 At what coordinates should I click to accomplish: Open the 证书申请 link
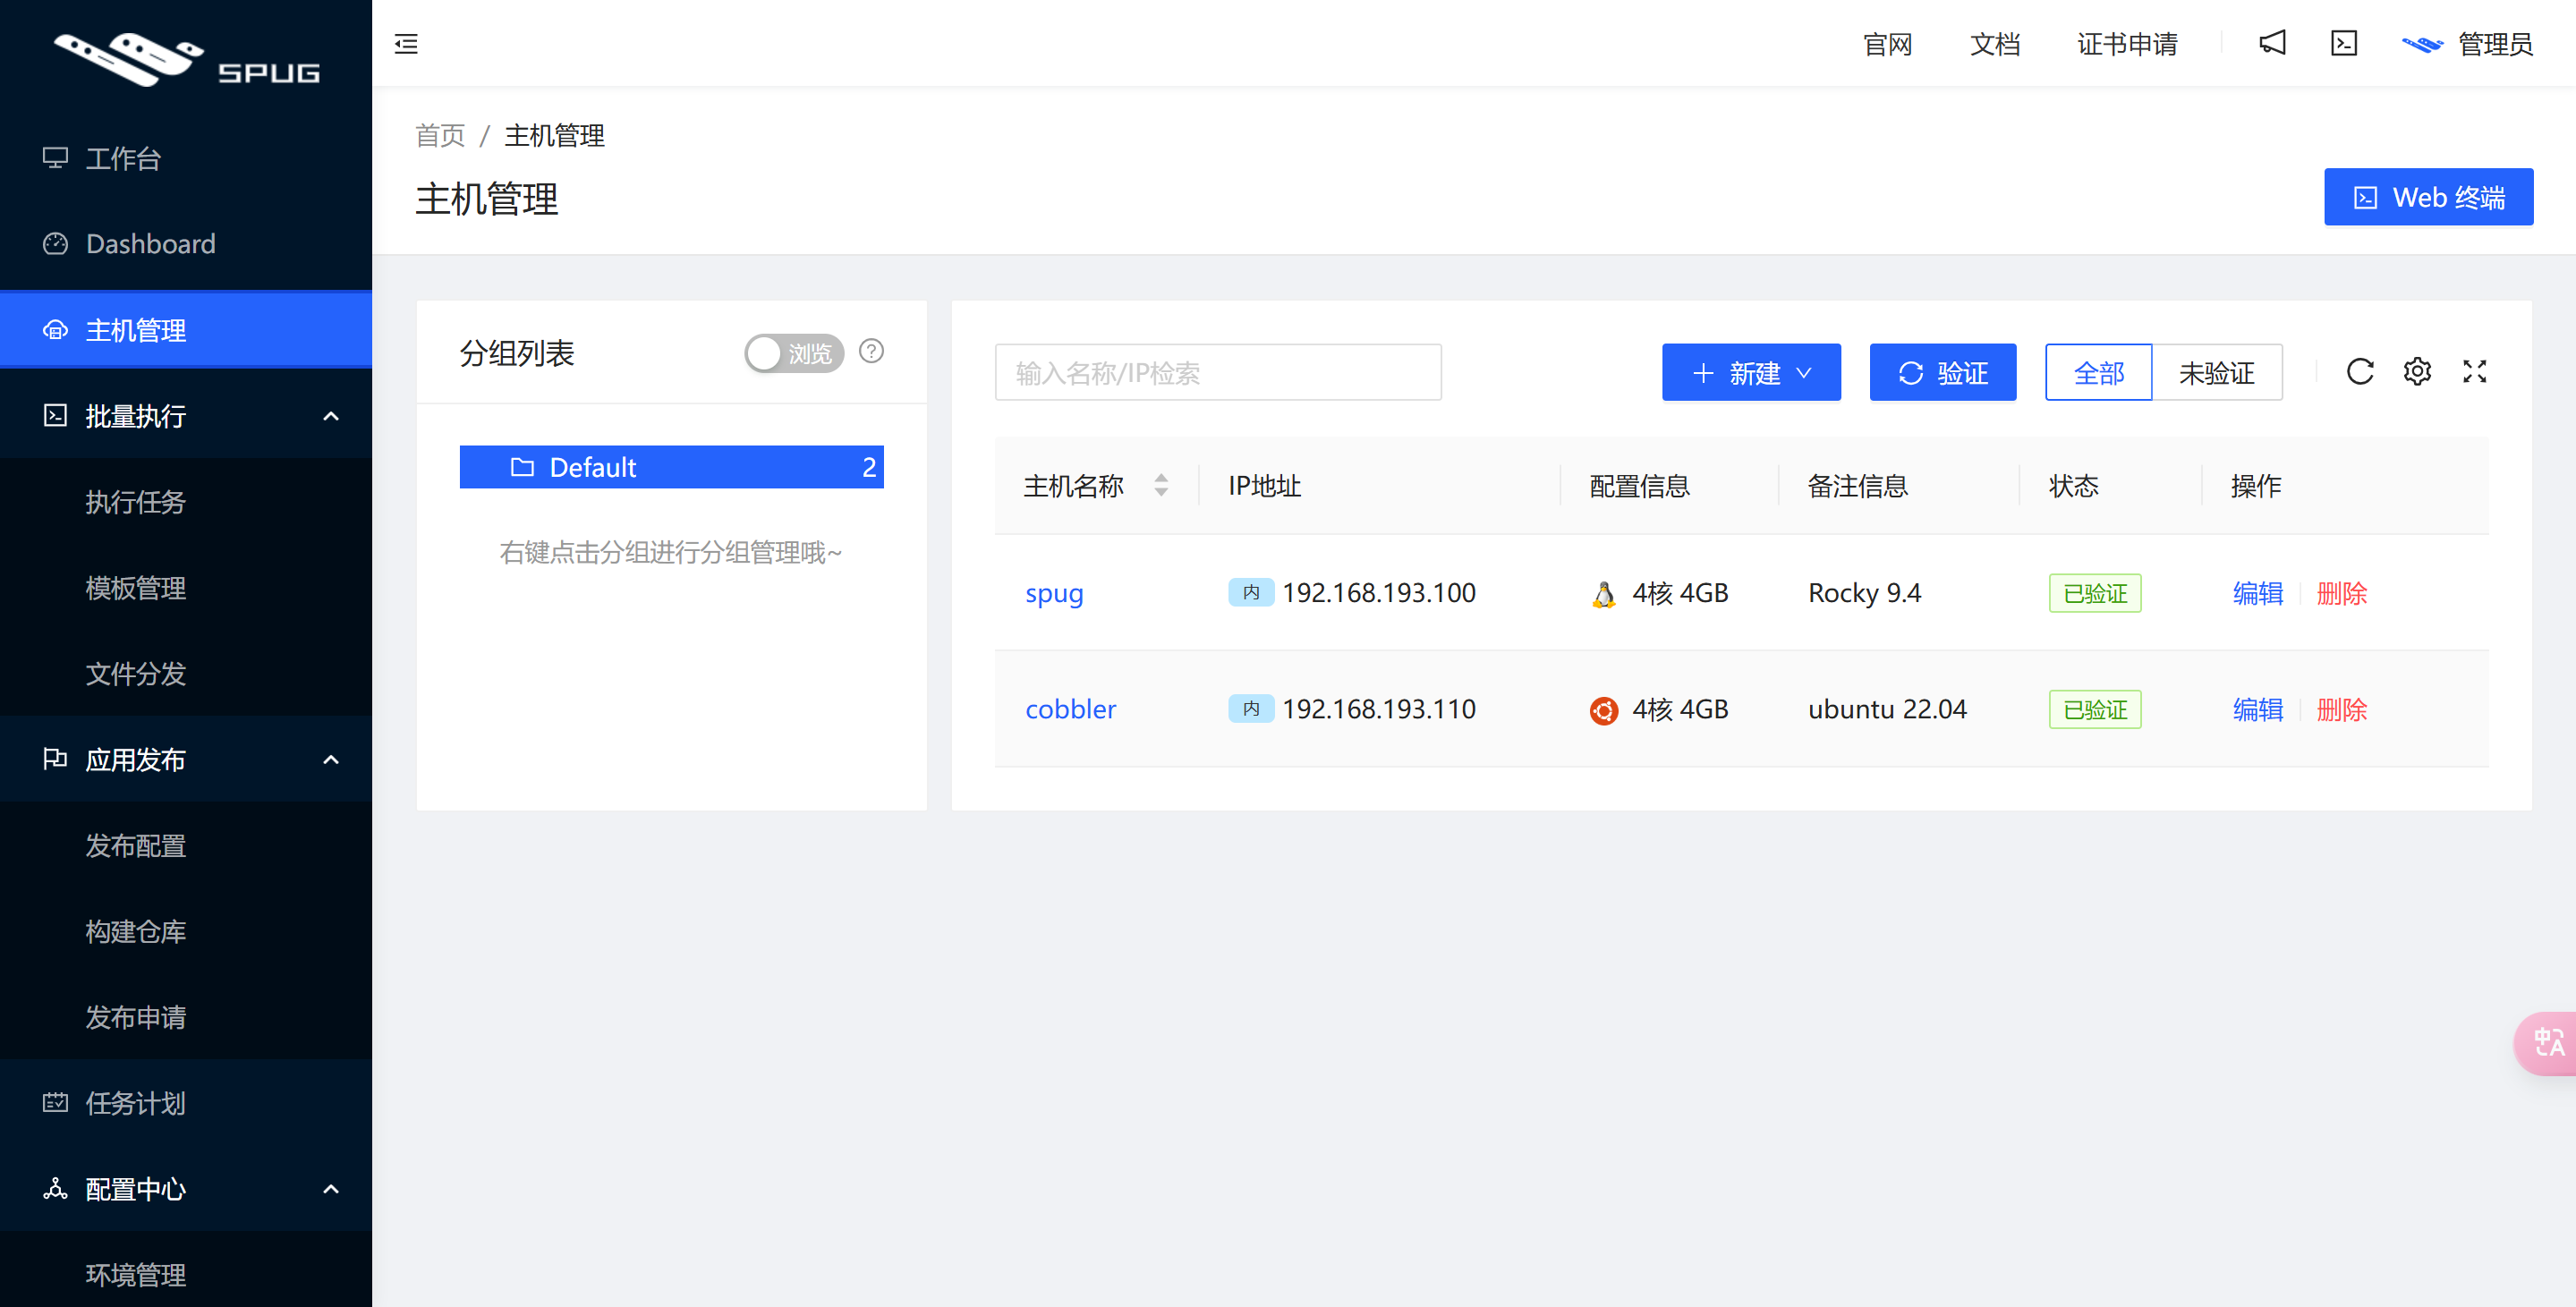tap(2127, 44)
